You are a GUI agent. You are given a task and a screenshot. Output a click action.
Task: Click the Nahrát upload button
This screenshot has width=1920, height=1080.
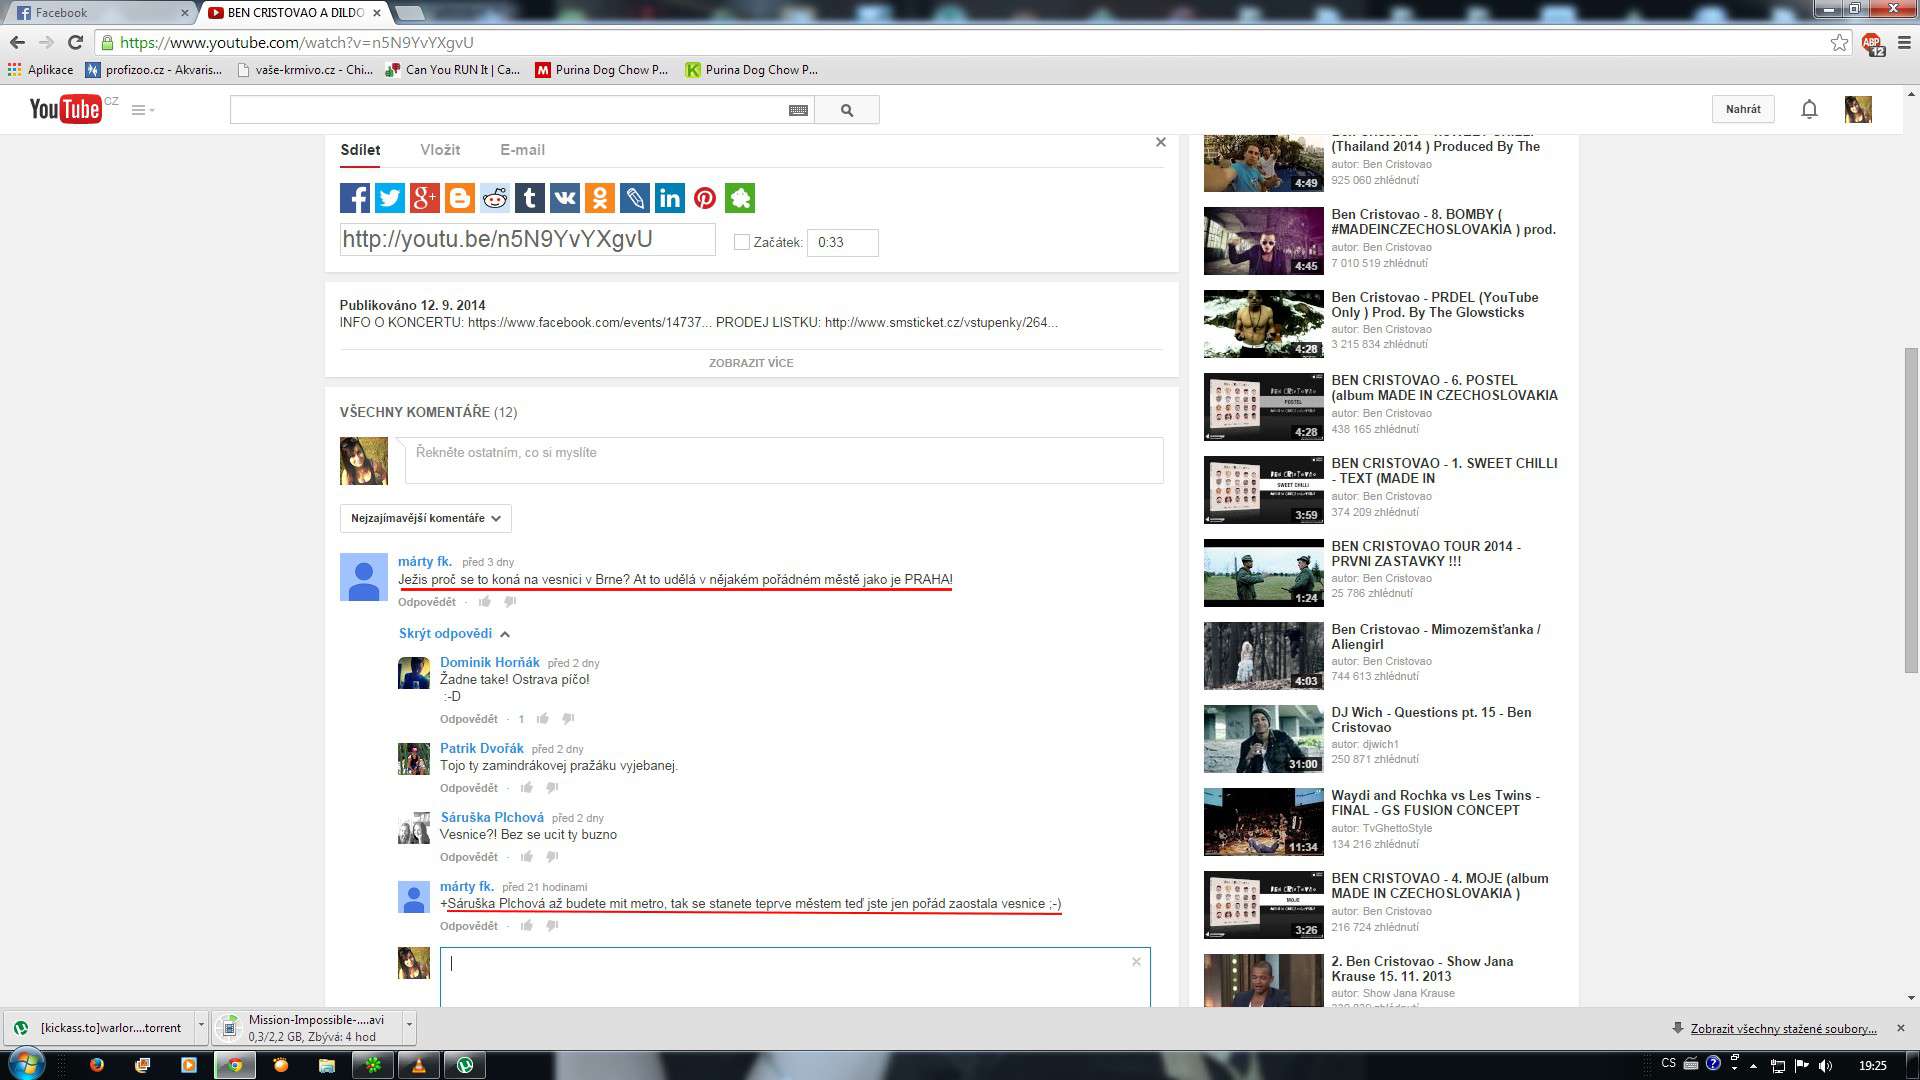(1743, 109)
